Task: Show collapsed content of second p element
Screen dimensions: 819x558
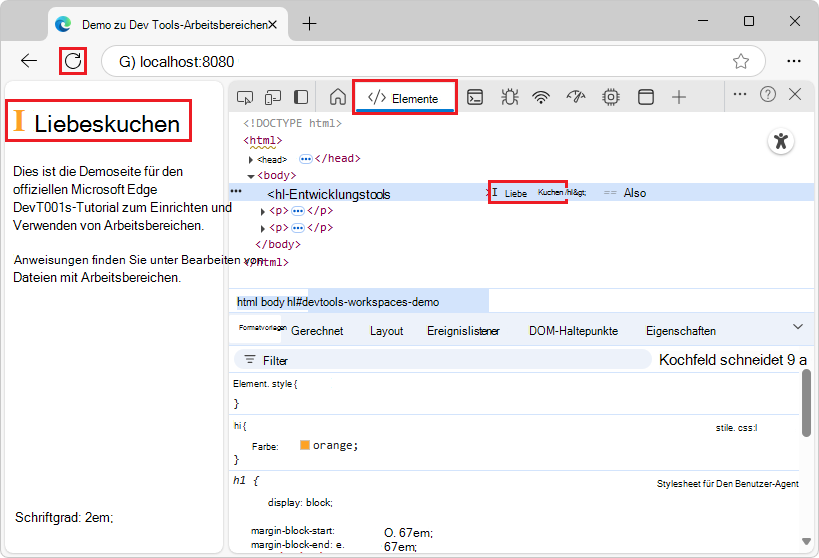Action: click(298, 228)
